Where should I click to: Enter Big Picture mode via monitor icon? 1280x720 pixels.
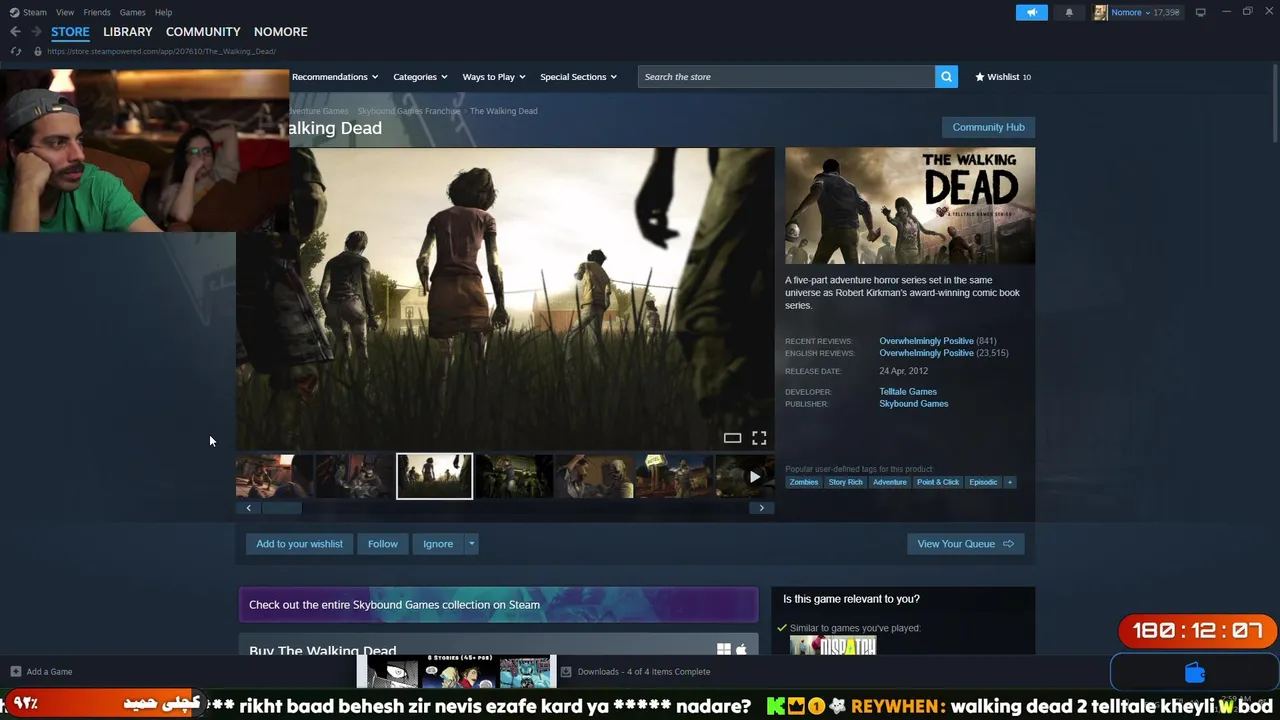click(1201, 12)
